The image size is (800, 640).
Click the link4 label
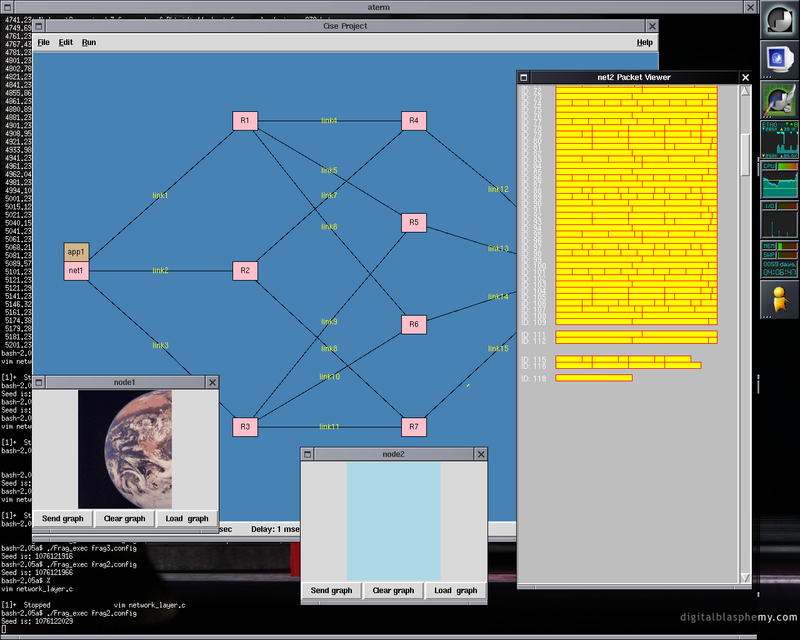(x=329, y=120)
